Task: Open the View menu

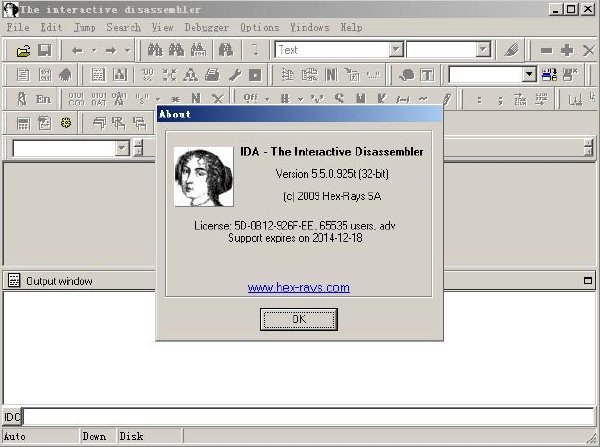Action: click(163, 28)
